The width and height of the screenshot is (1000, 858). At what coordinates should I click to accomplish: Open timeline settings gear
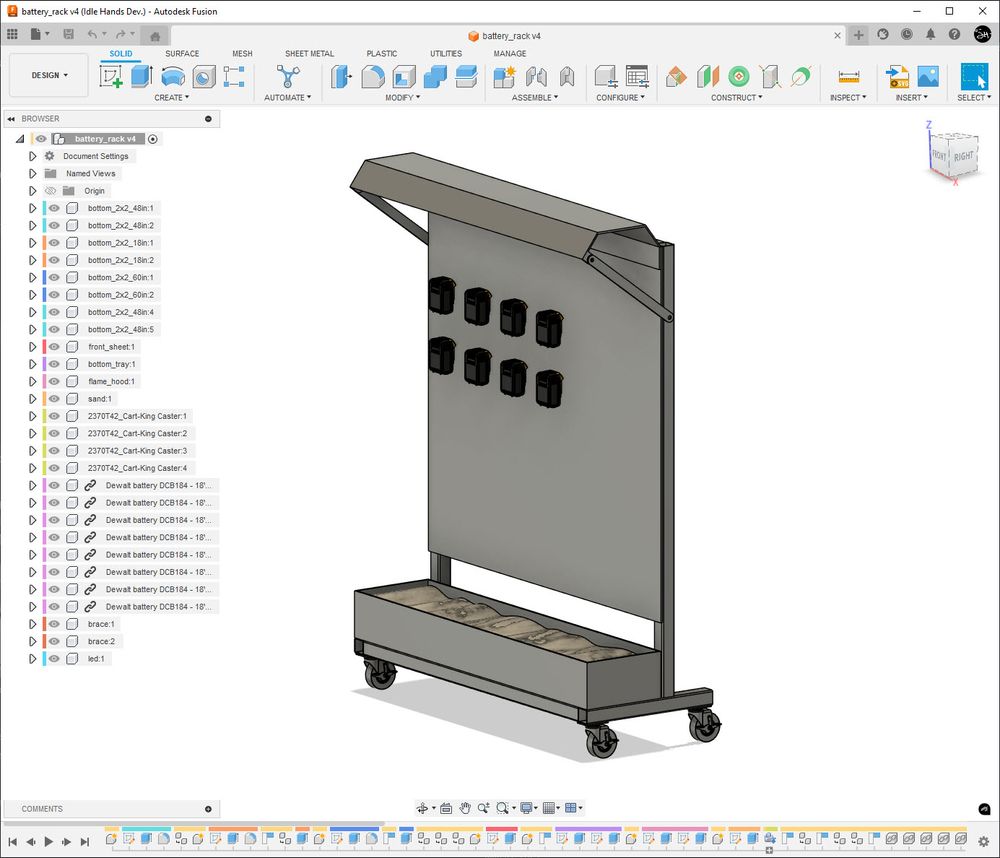983,842
